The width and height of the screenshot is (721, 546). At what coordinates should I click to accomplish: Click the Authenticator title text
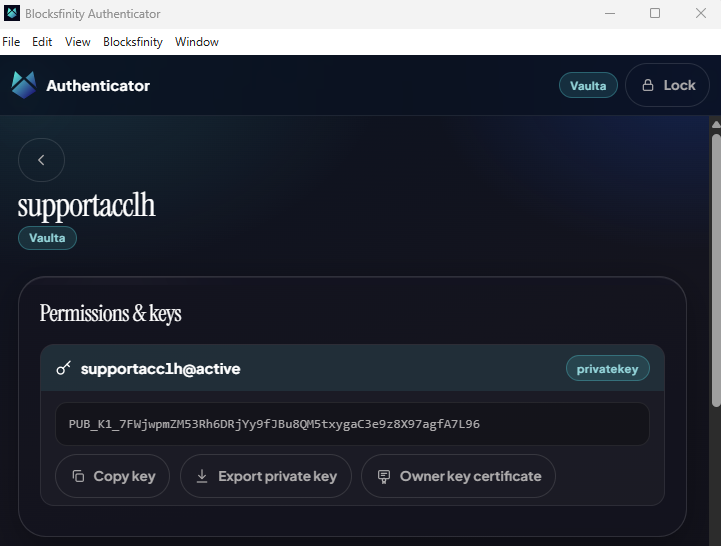98,86
